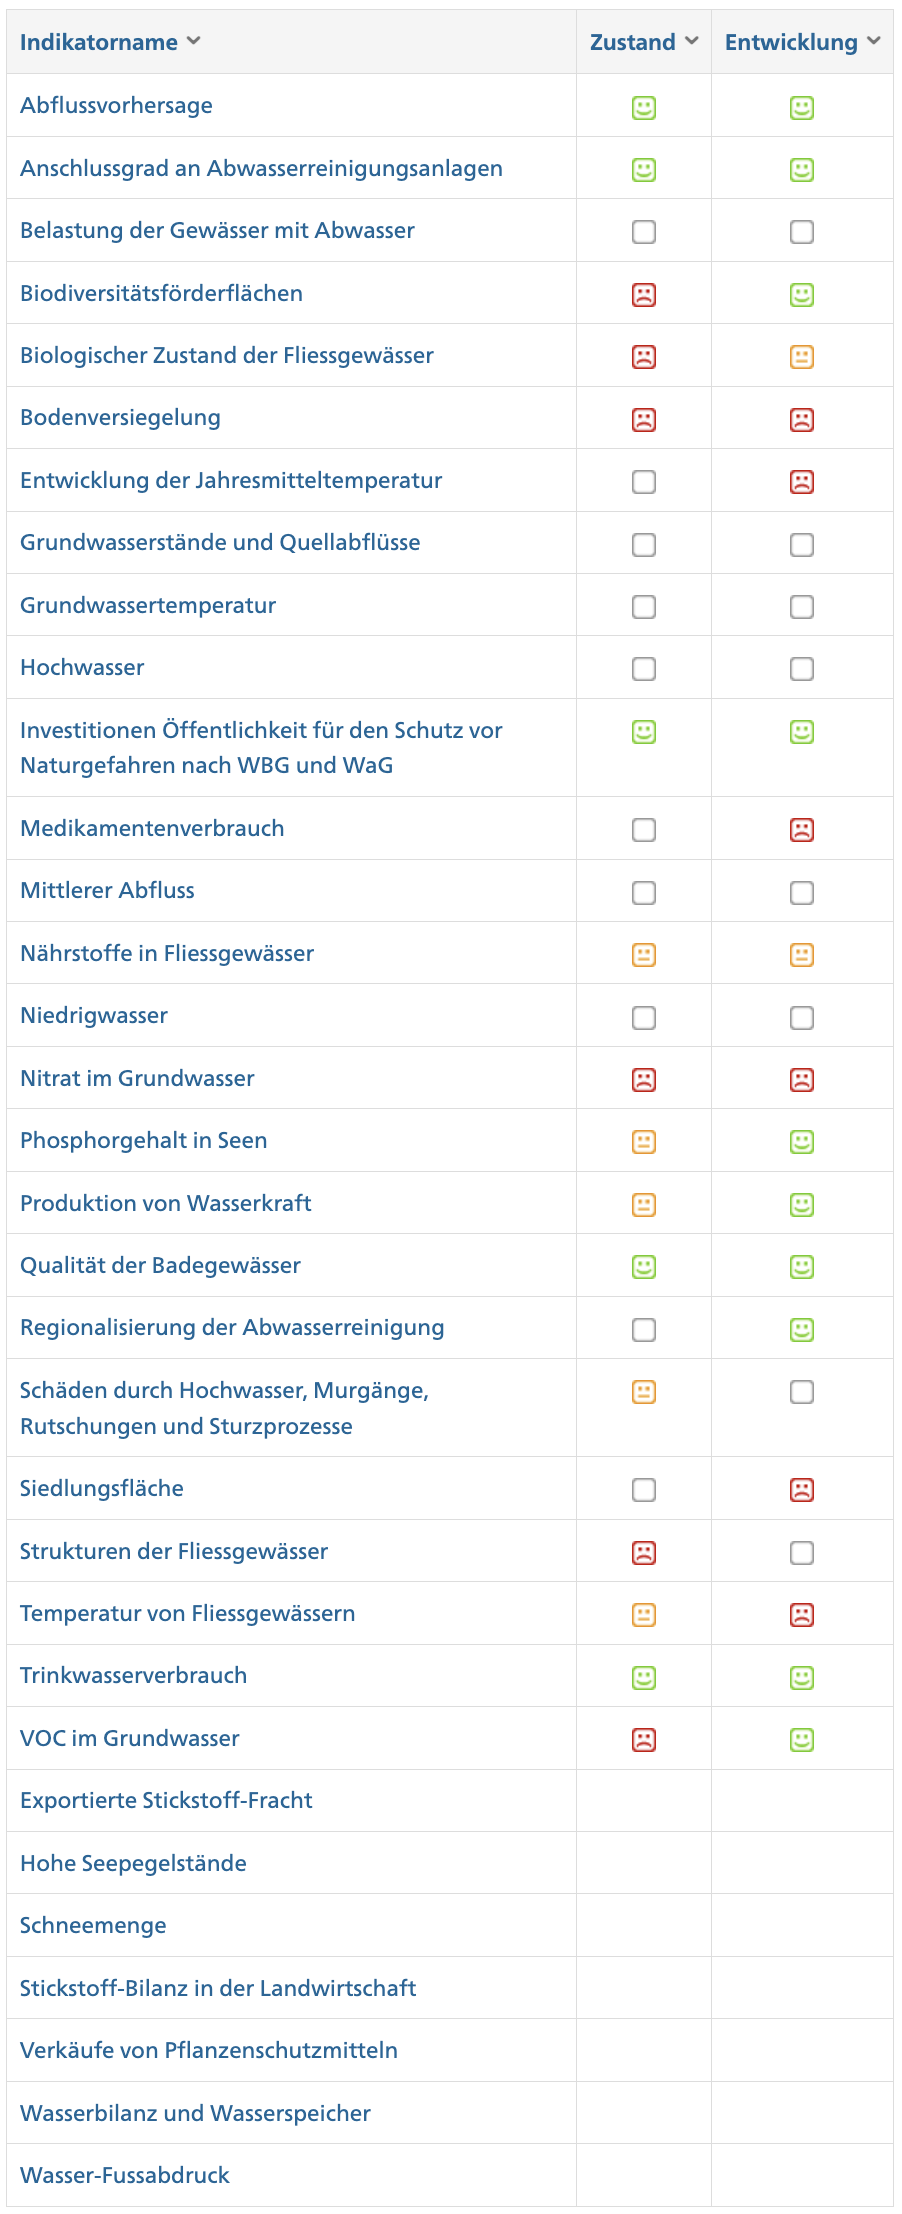The width and height of the screenshot is (902, 2214).
Task: Click empty Zustand box for Hochwasser row
Action: [x=644, y=669]
